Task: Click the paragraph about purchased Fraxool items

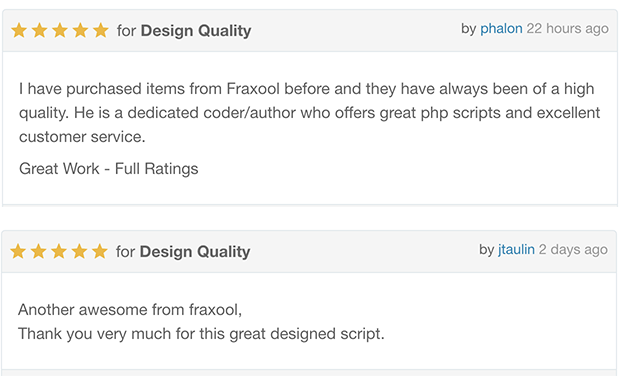Action: [x=310, y=113]
